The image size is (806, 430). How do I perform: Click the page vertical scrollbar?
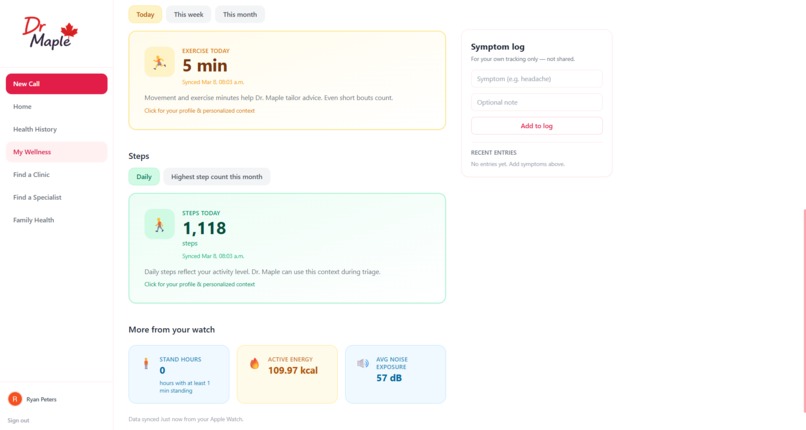click(x=803, y=311)
